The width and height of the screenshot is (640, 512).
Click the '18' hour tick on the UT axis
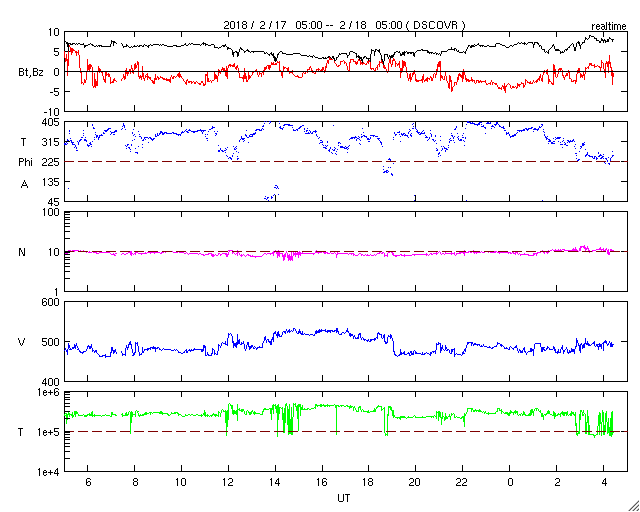[x=369, y=482]
